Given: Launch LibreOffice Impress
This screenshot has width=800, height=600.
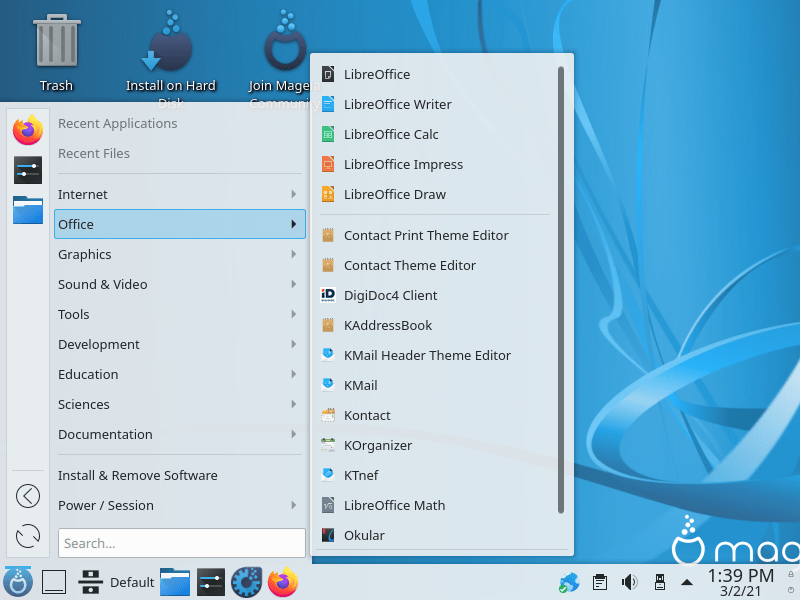Looking at the screenshot, I should tap(435, 165).
